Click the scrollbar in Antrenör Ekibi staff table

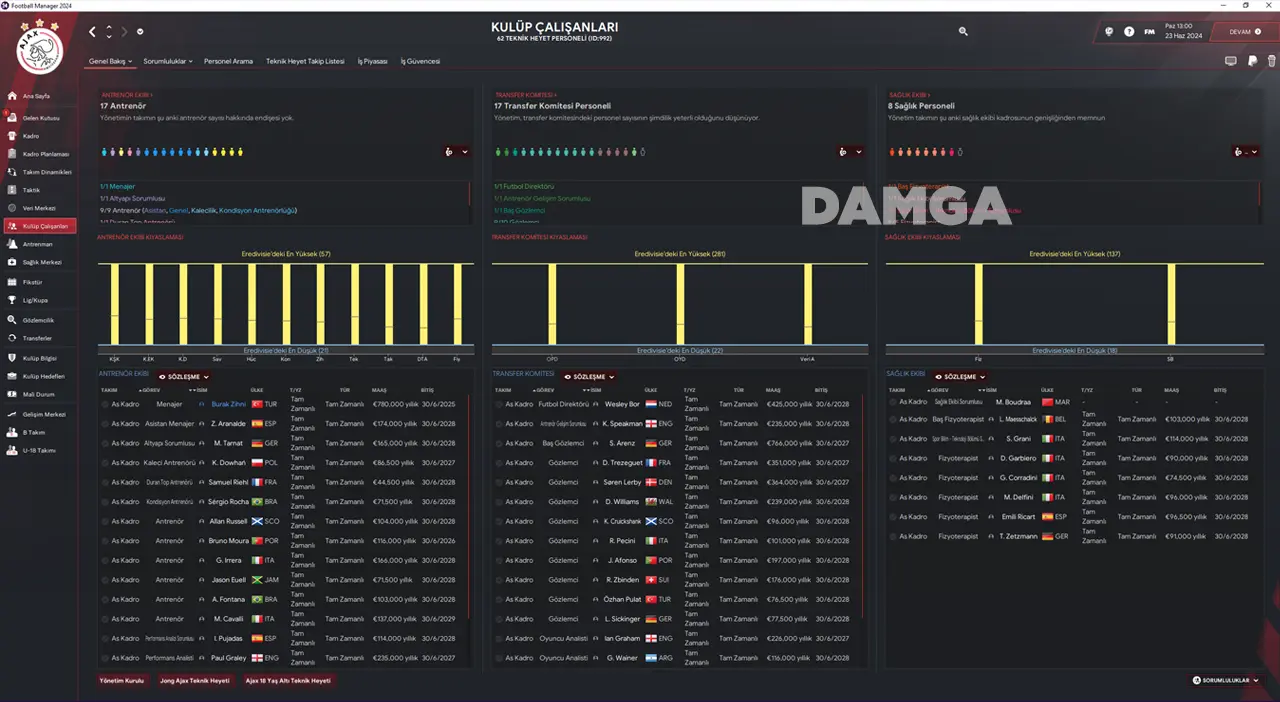469,500
